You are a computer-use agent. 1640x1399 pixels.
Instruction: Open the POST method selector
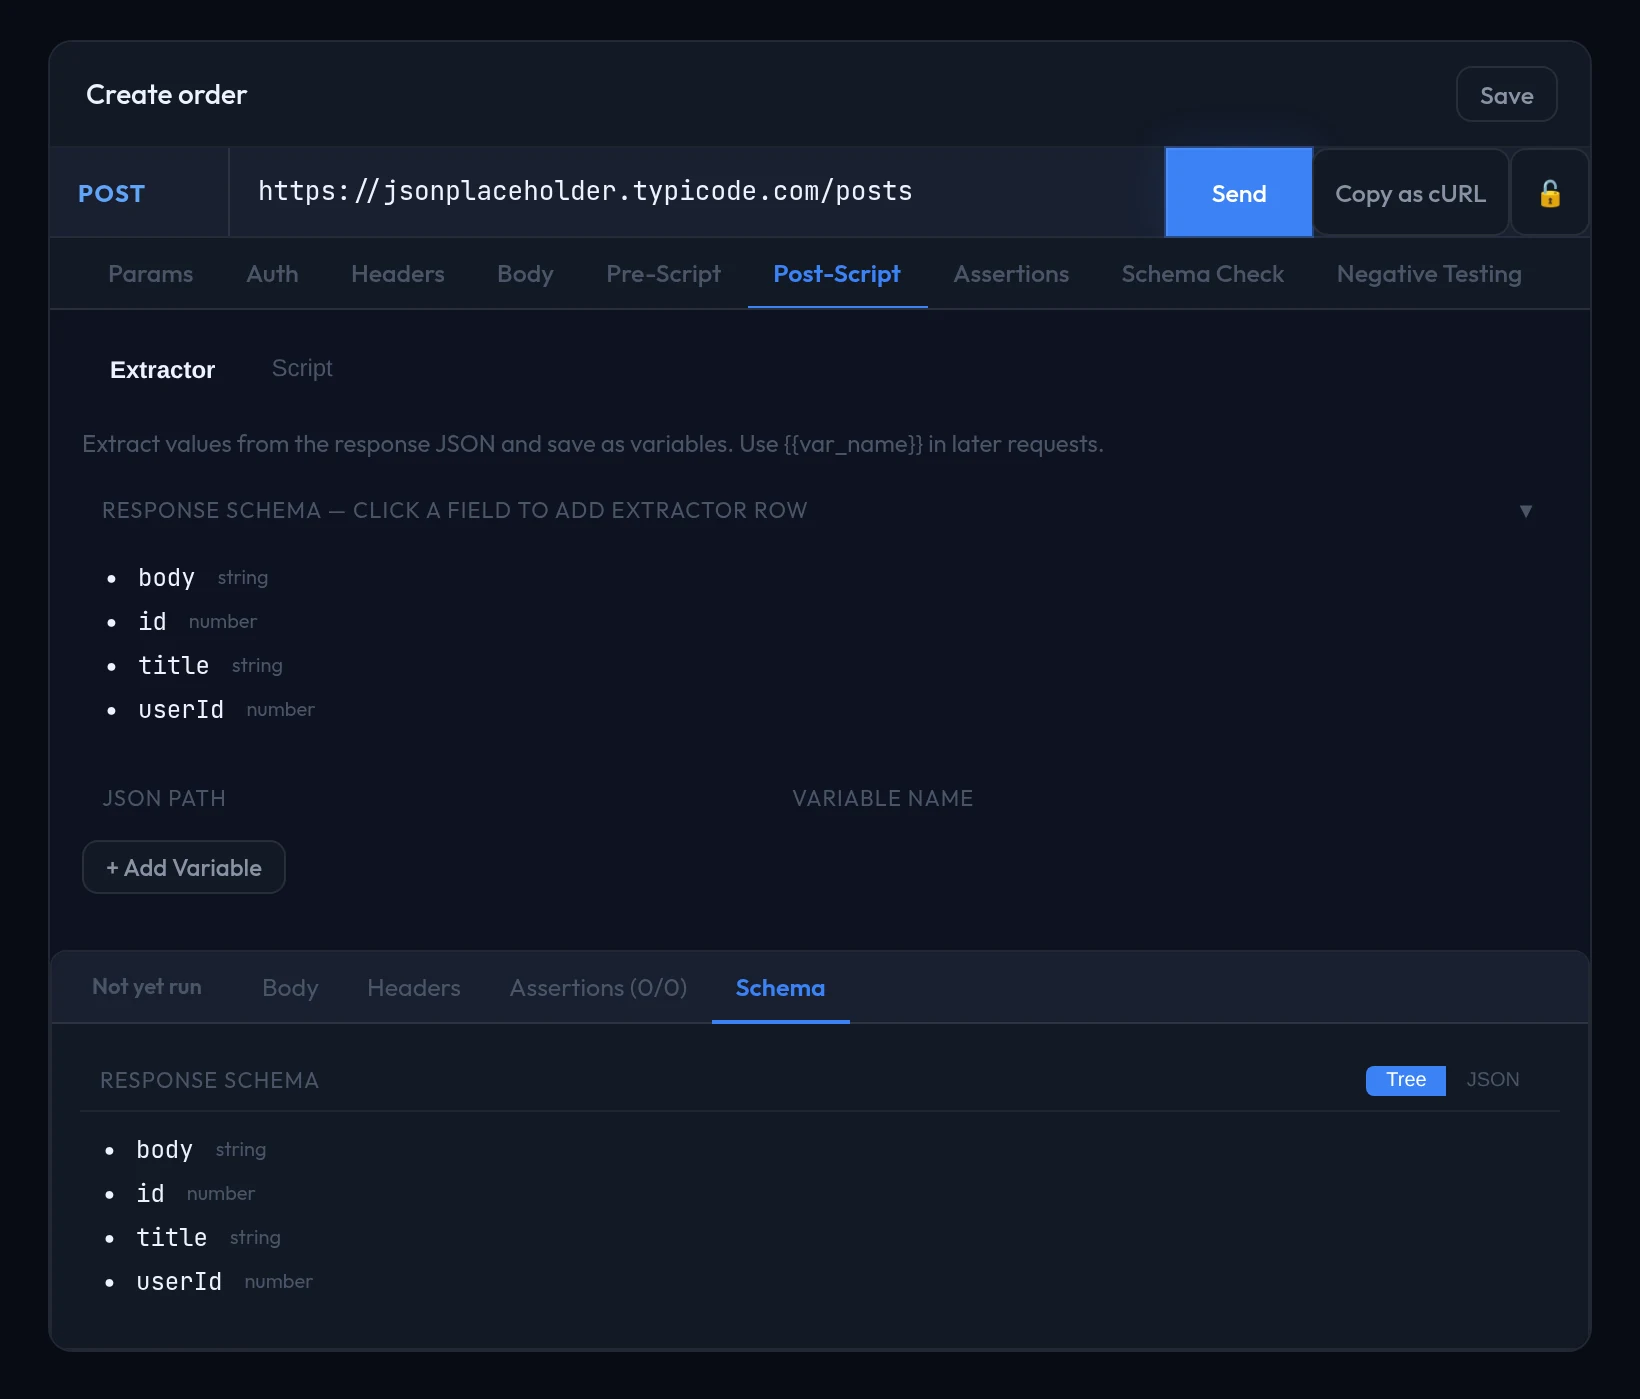[x=139, y=193]
